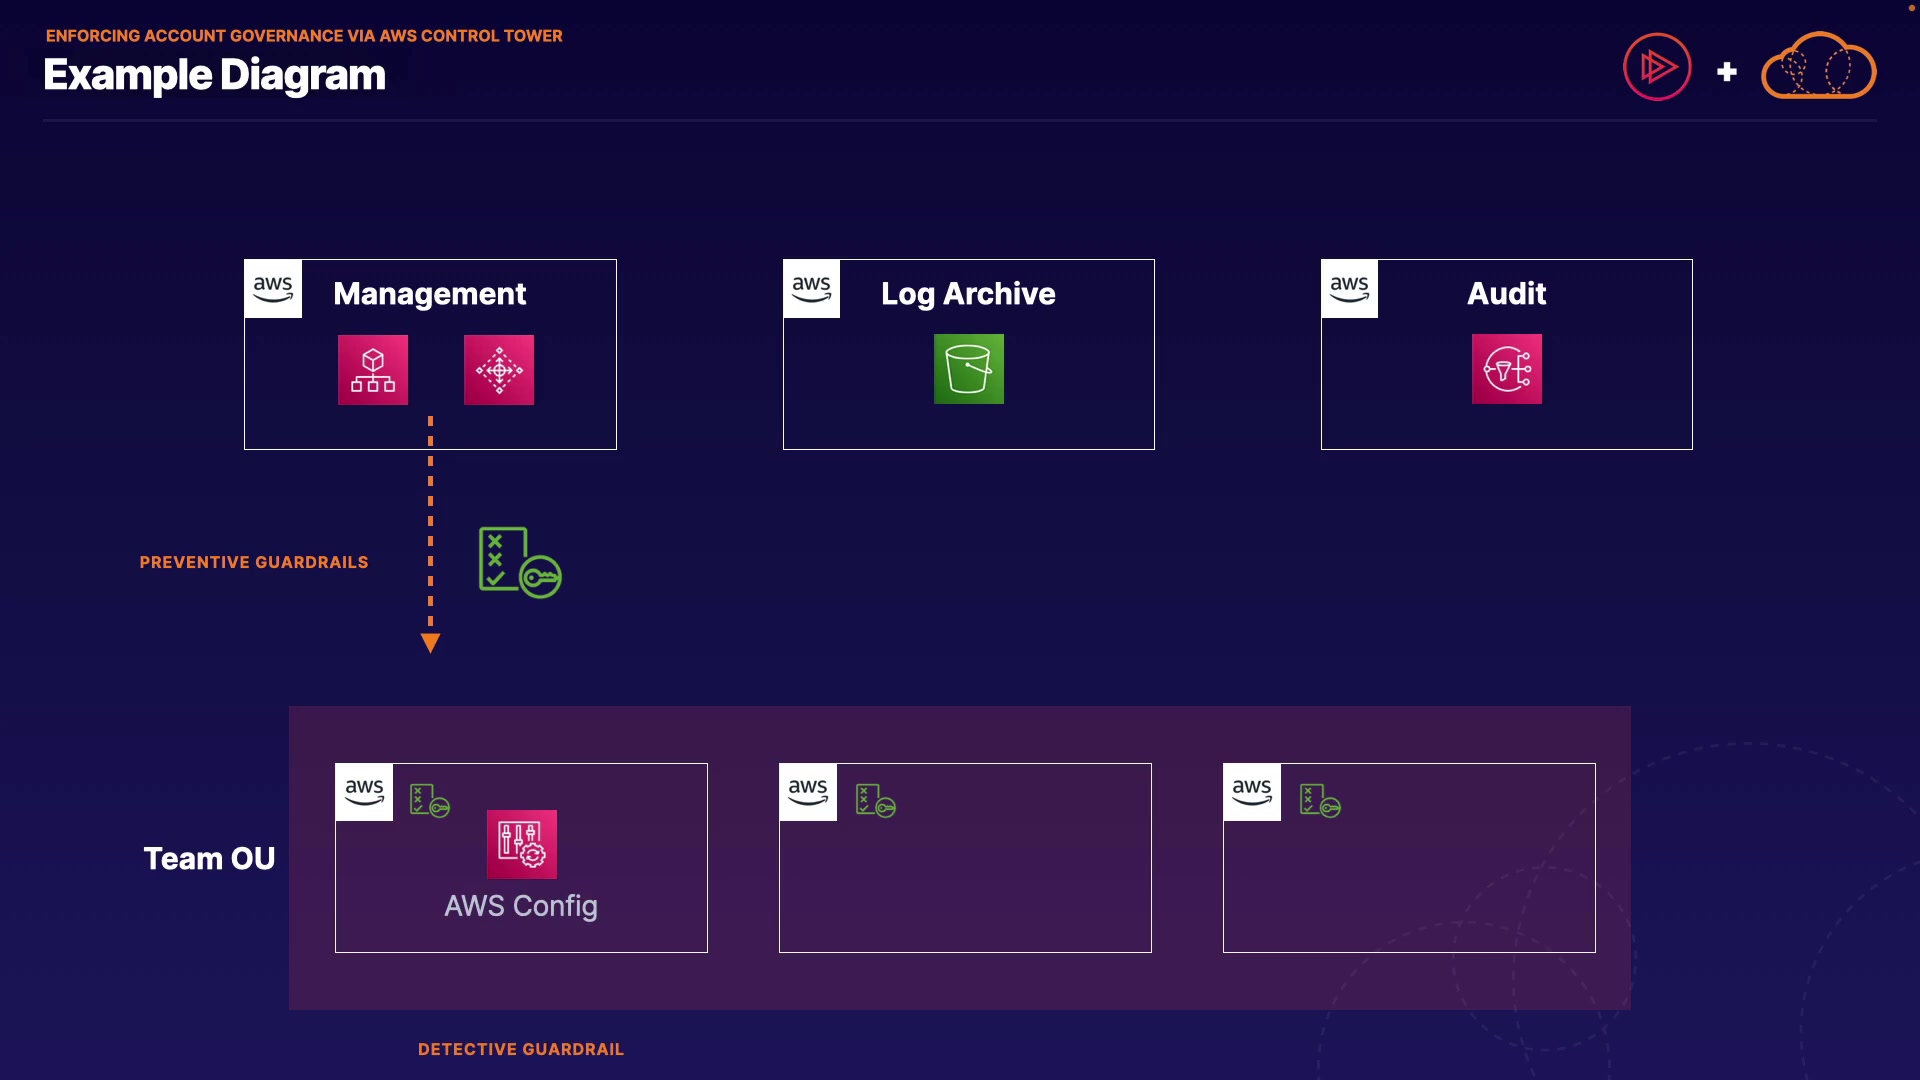1920x1080 pixels.
Task: Click the green S3 bucket icon
Action: click(968, 369)
